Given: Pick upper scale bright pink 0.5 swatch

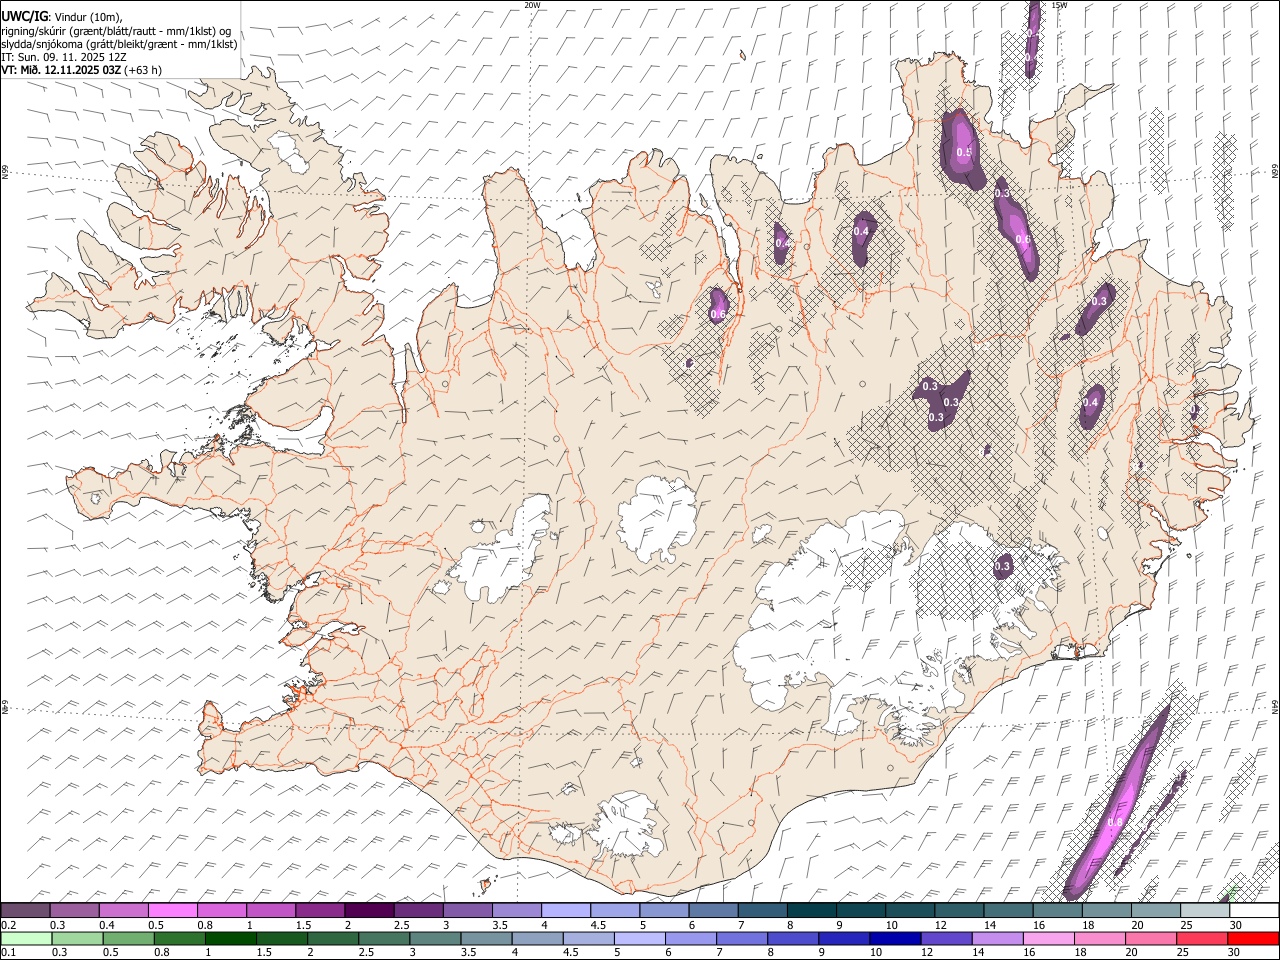Looking at the screenshot, I should [173, 911].
